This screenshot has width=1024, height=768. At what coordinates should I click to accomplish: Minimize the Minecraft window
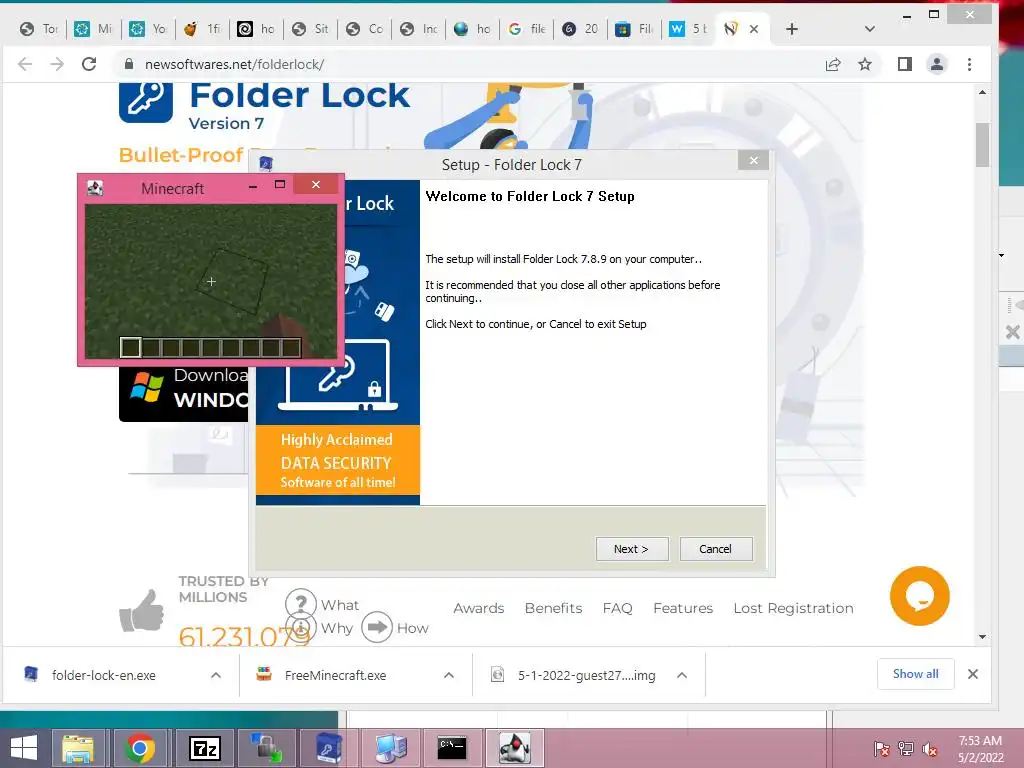[x=253, y=187]
